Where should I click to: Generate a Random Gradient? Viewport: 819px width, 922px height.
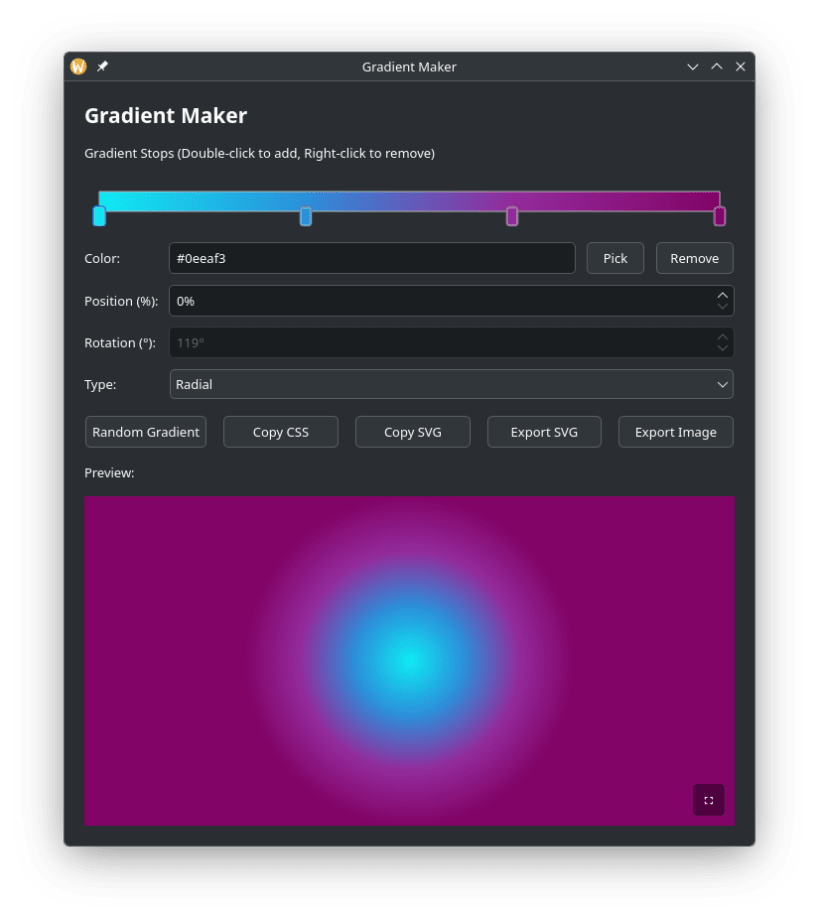click(x=145, y=431)
